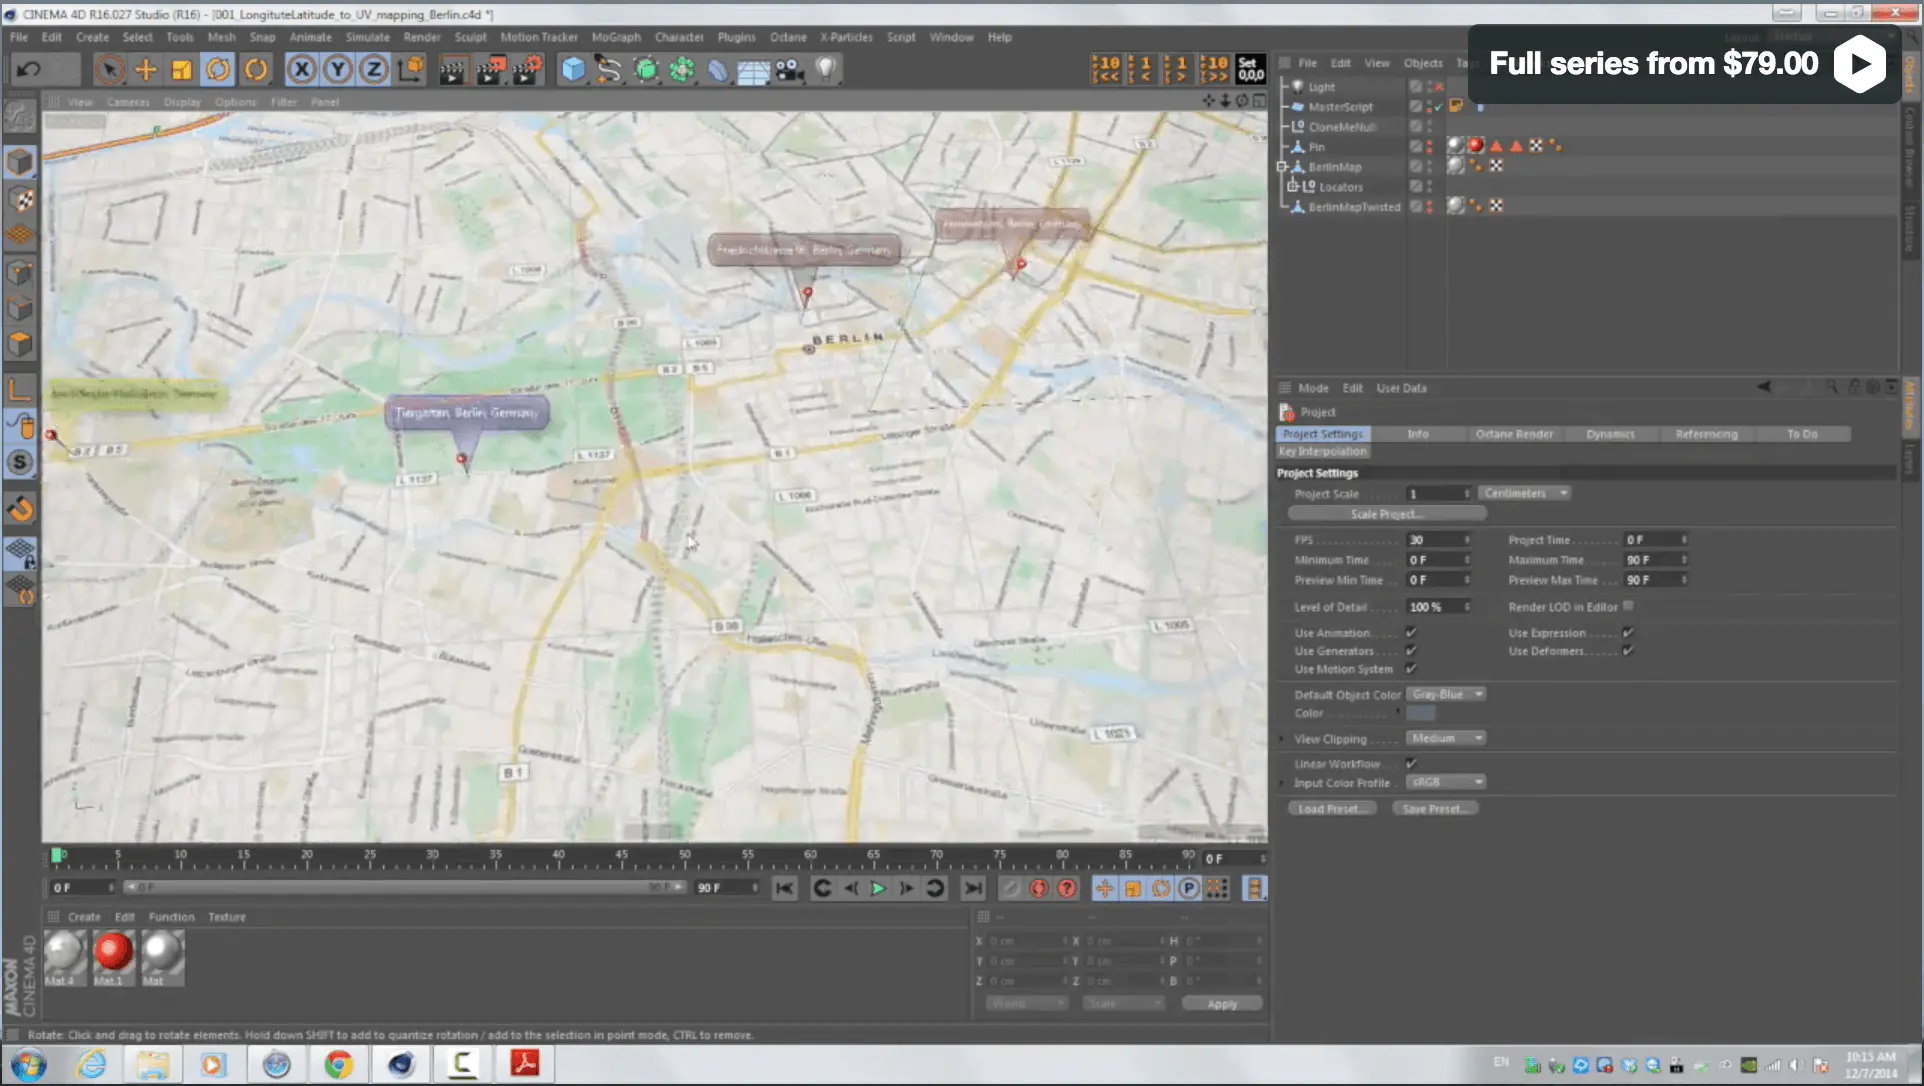Add a Cube primitive object
The image size is (1924, 1086).
click(x=573, y=69)
